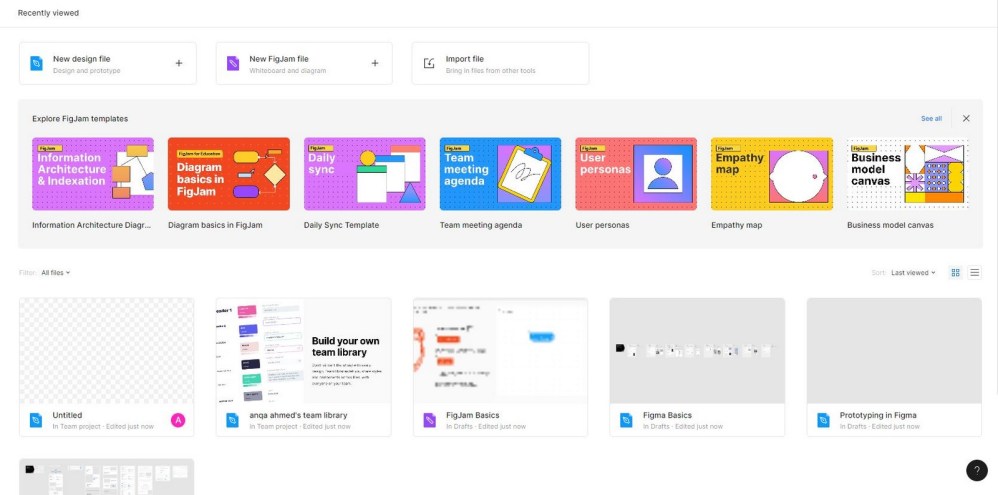Image resolution: width=998 pixels, height=495 pixels.
Task: Open the Empathy map template thumbnail
Action: tap(772, 174)
